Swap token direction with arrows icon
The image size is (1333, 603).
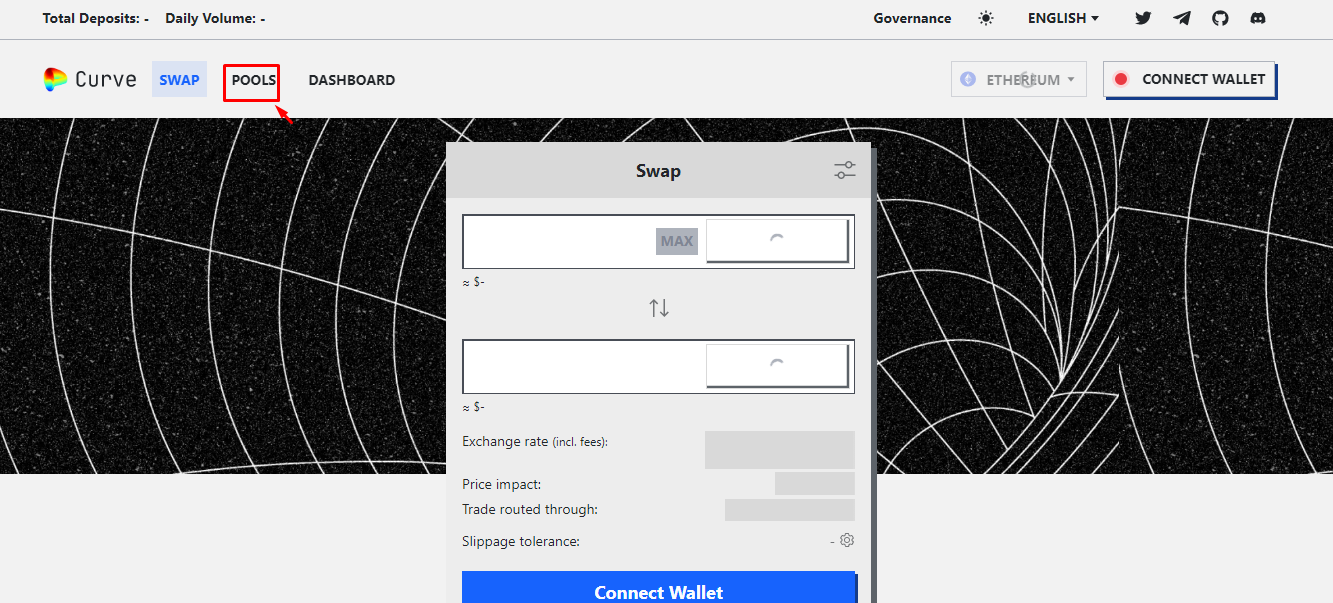tap(659, 308)
